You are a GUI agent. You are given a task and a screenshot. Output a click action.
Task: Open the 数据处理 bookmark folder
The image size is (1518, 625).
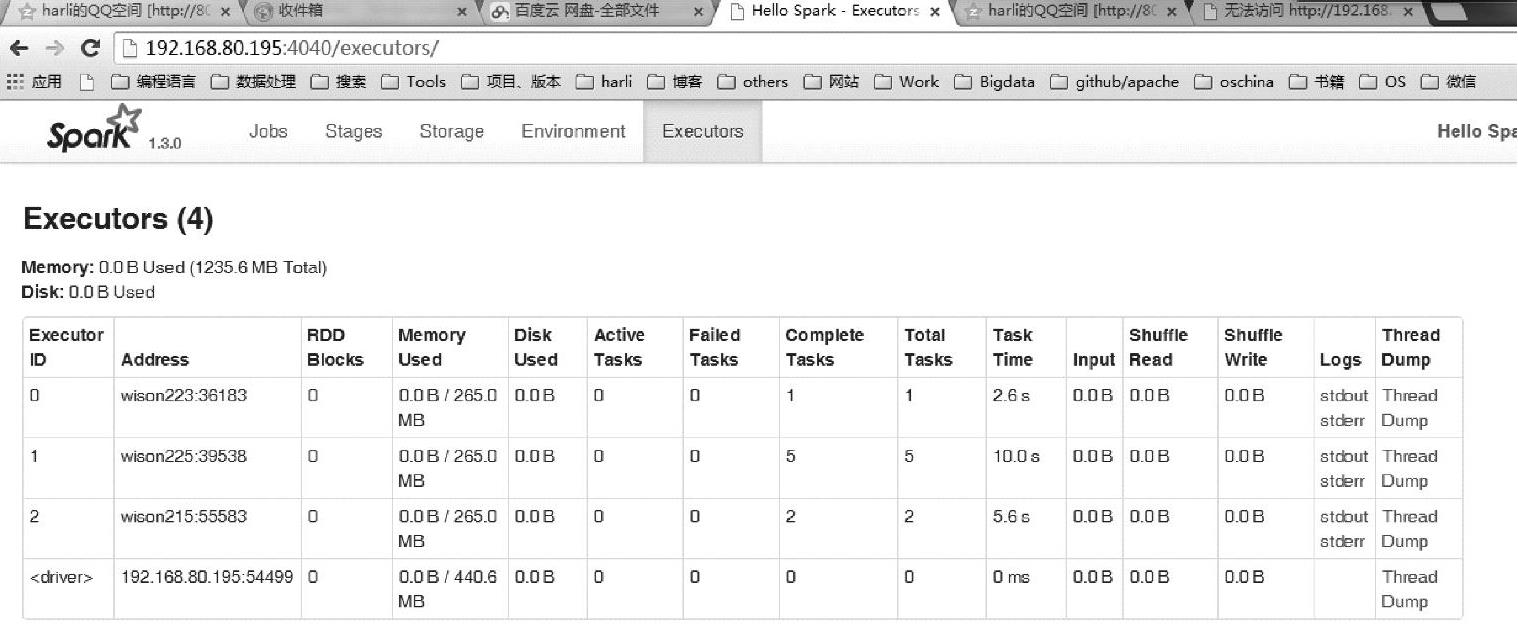(x=253, y=82)
